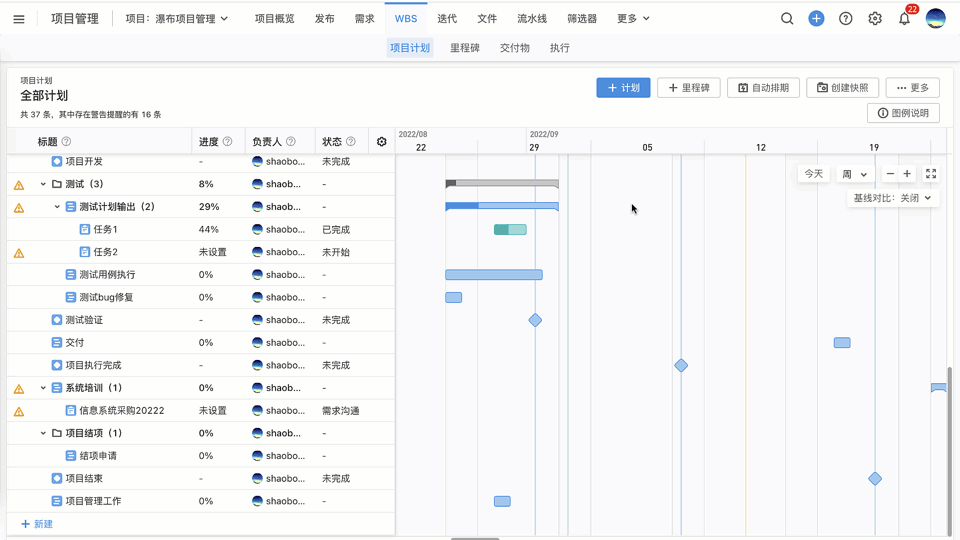960x540 pixels.
Task: Open the ··· 更多 actions button
Action: [913, 88]
